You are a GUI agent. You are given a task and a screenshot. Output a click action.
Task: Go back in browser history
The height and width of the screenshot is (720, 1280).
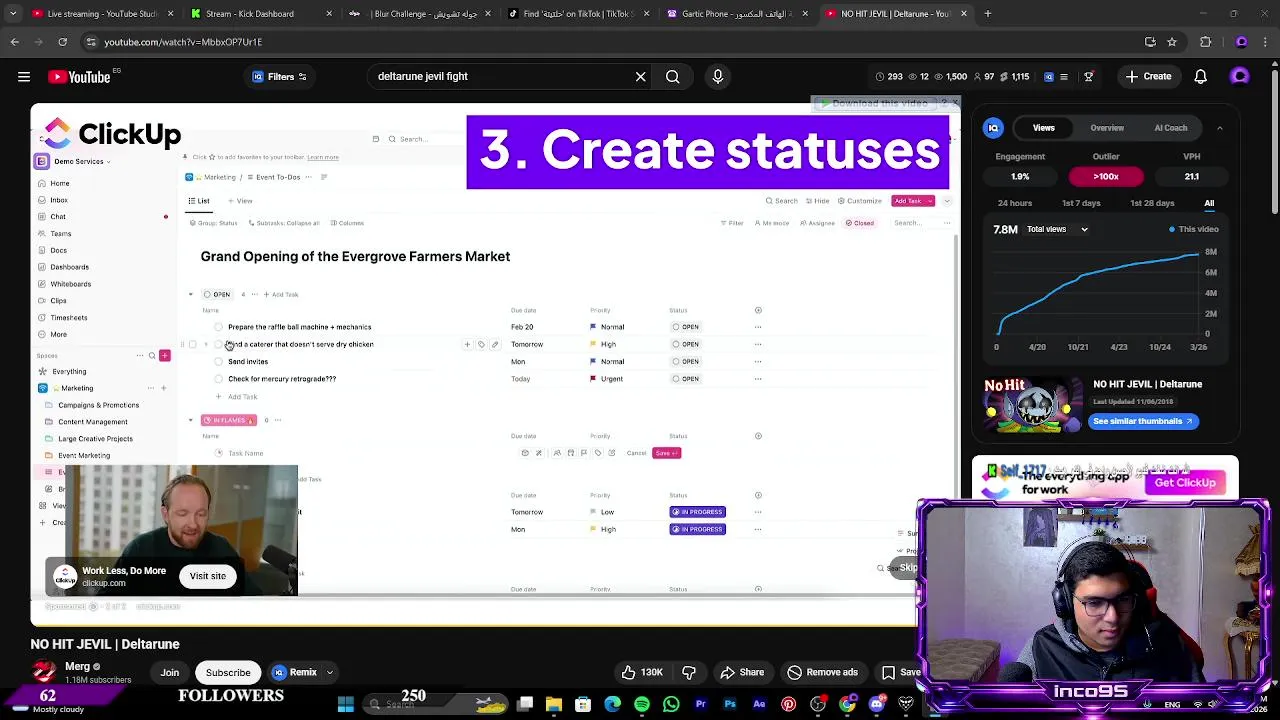coord(15,42)
